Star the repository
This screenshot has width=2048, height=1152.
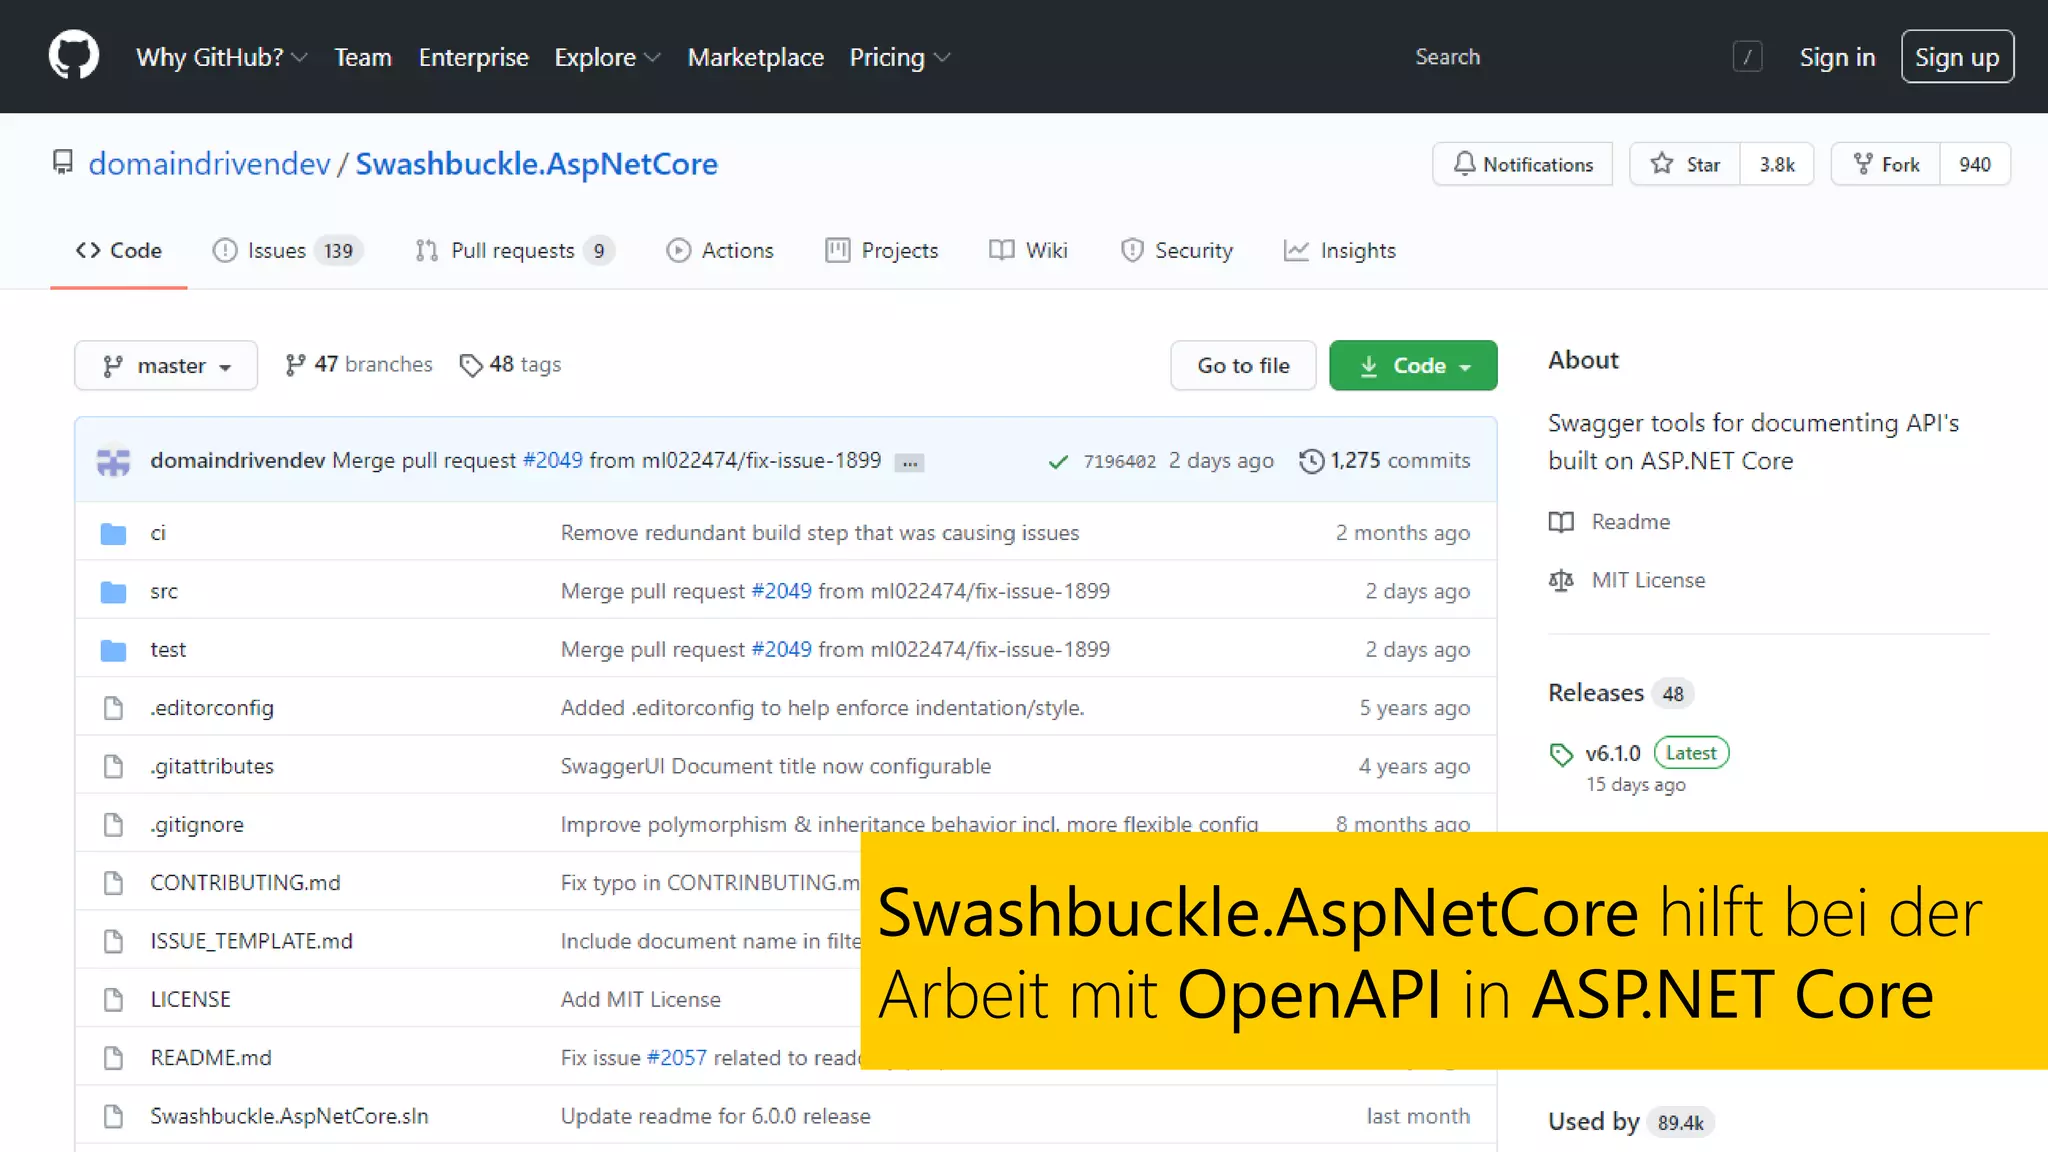1685,164
